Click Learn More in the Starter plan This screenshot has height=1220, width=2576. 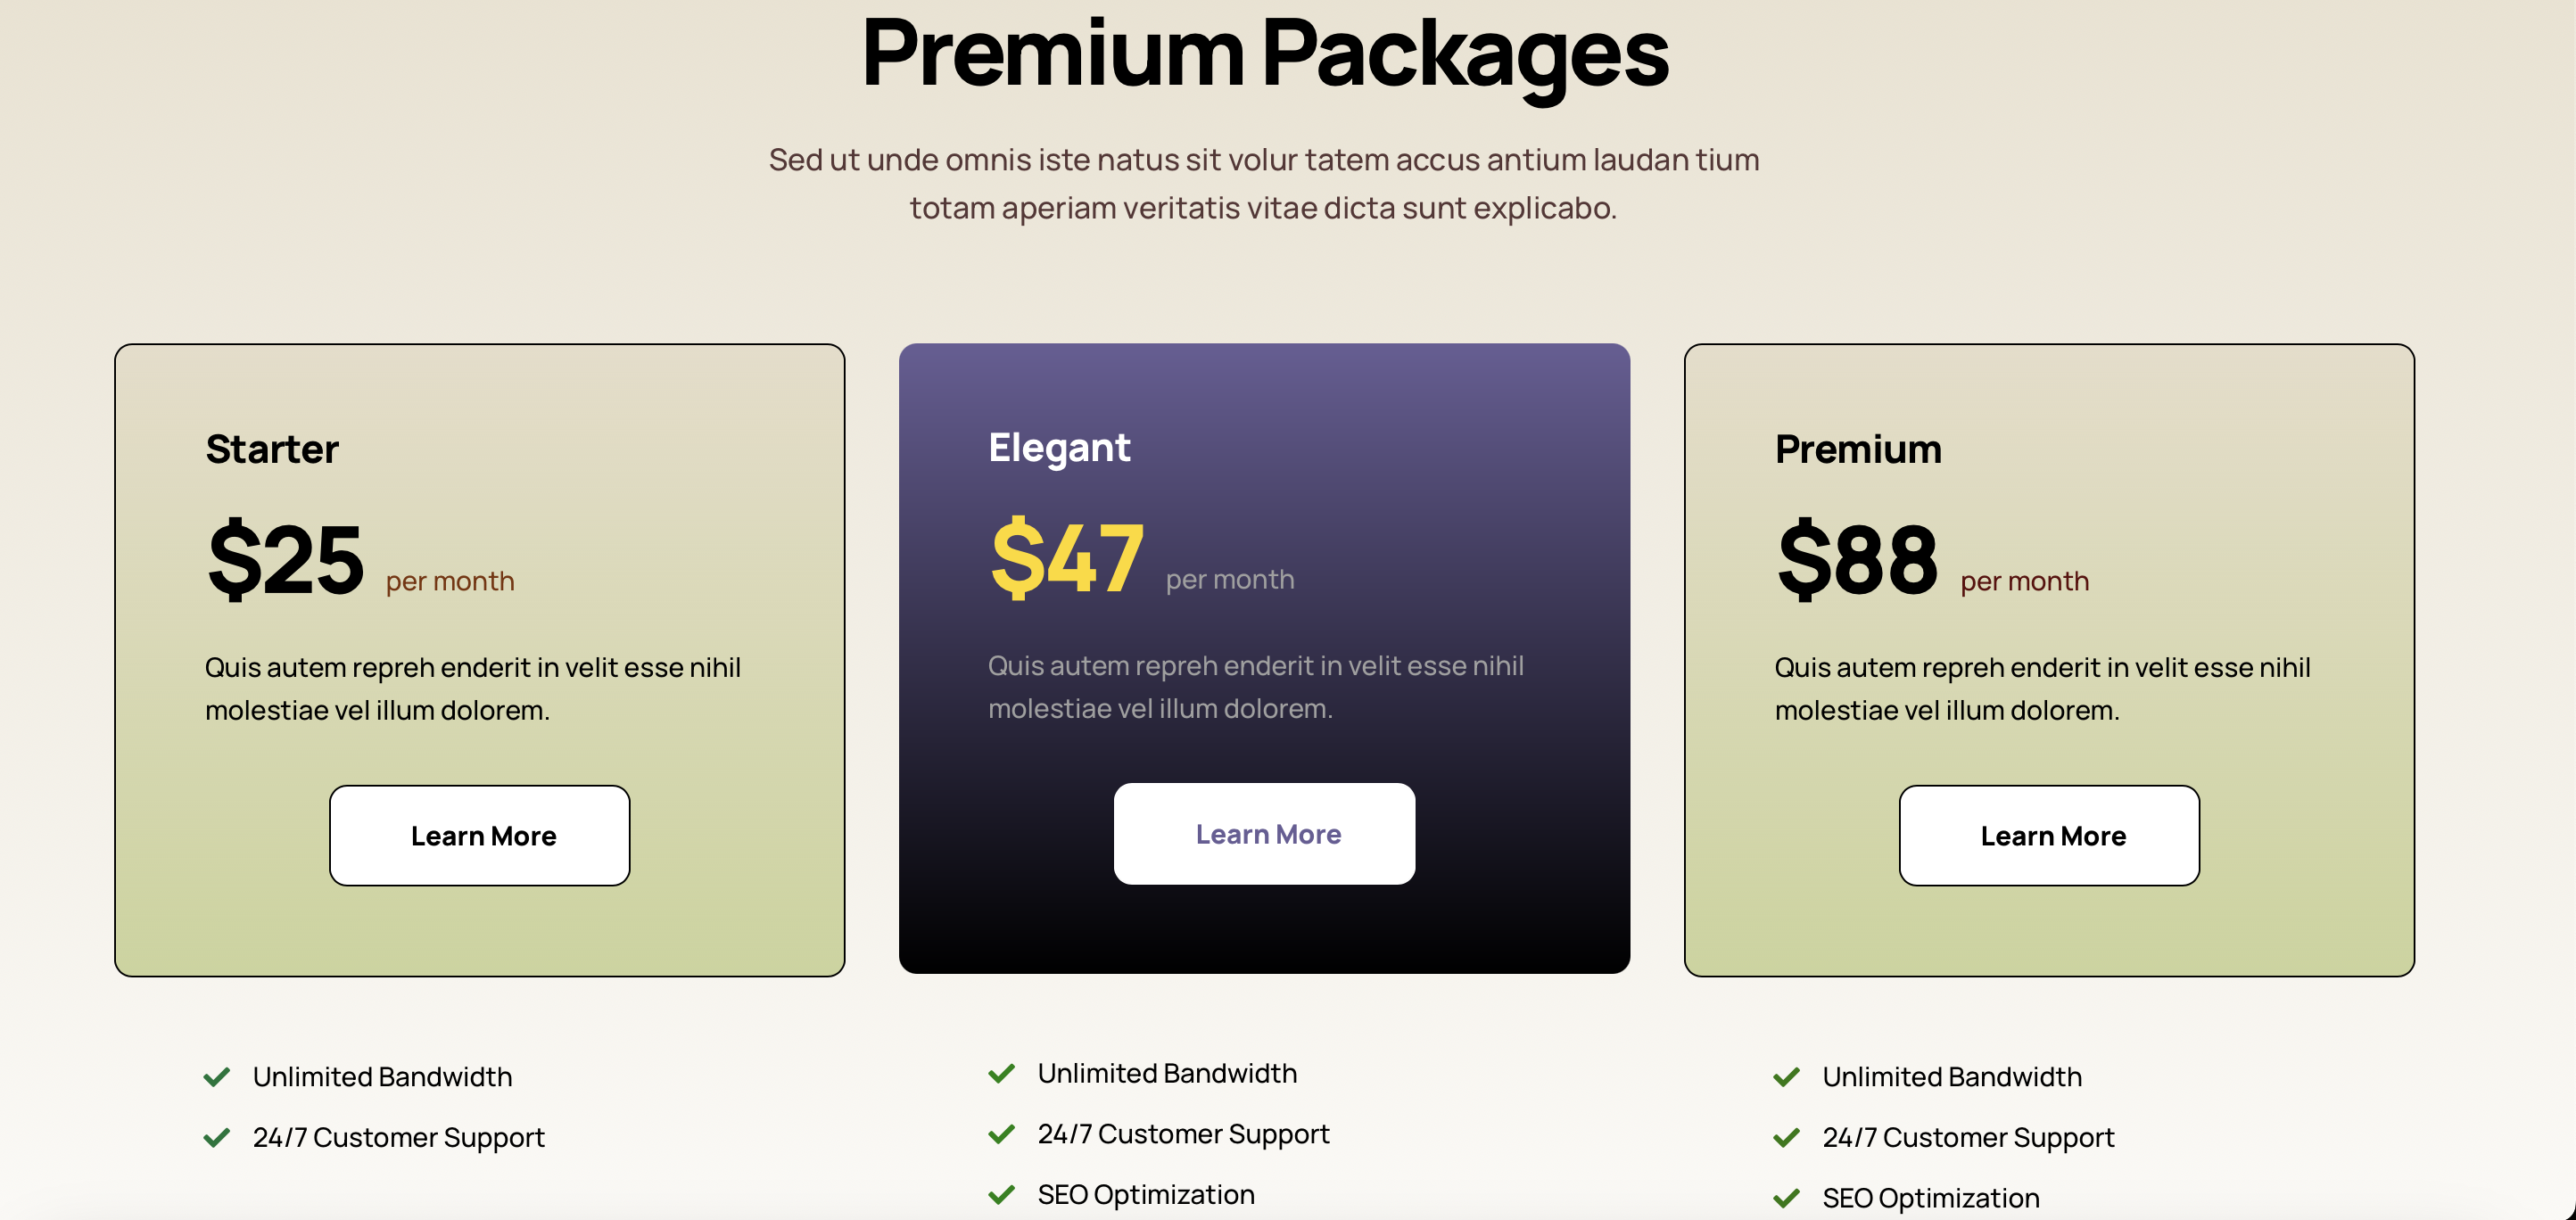point(479,835)
